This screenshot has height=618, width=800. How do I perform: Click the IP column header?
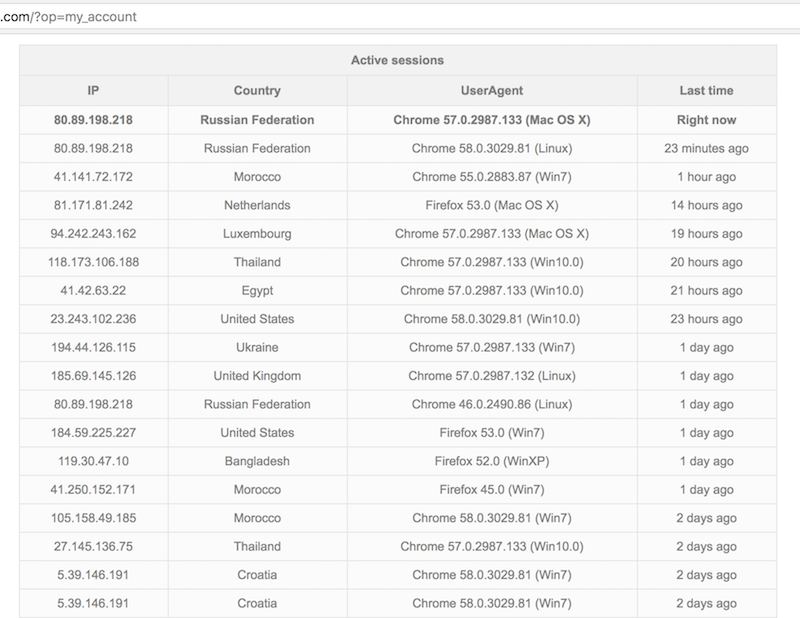(x=93, y=90)
